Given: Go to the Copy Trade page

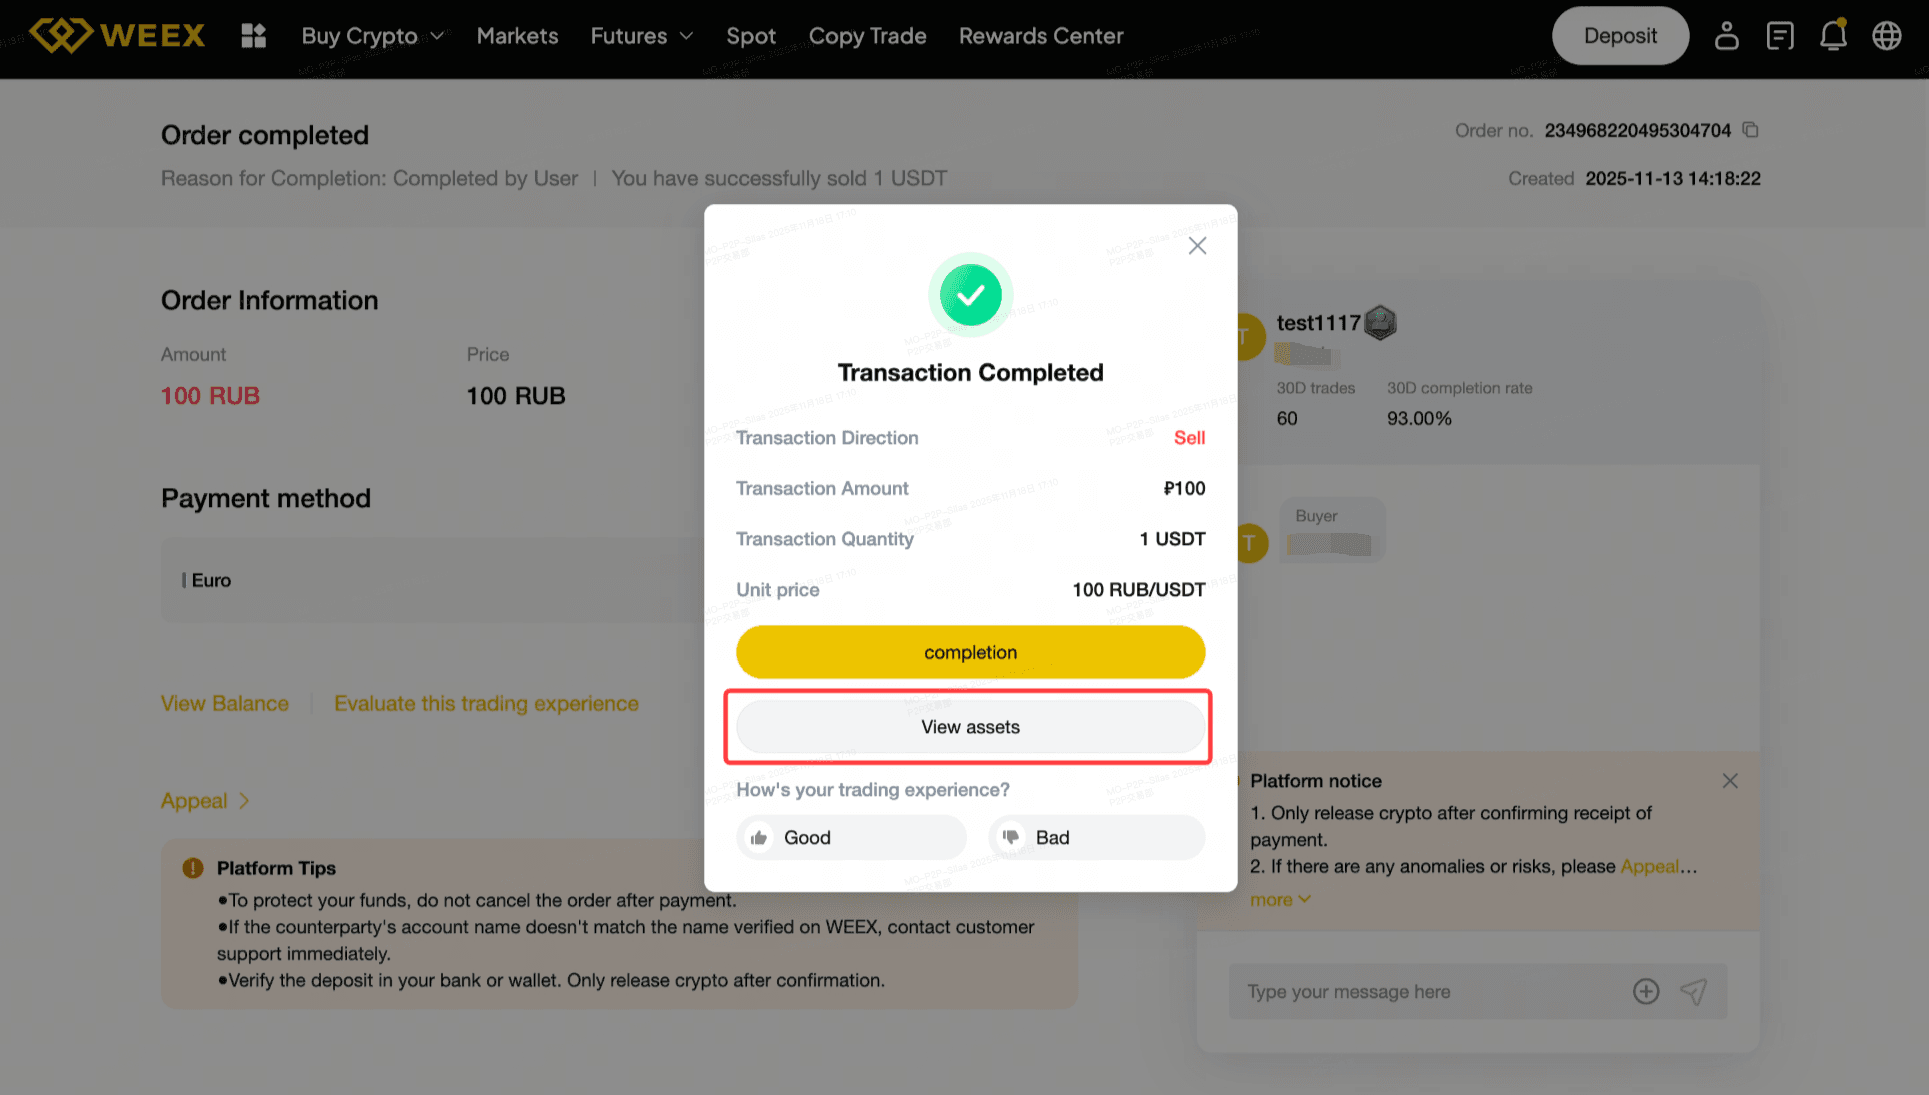Looking at the screenshot, I should coord(867,36).
